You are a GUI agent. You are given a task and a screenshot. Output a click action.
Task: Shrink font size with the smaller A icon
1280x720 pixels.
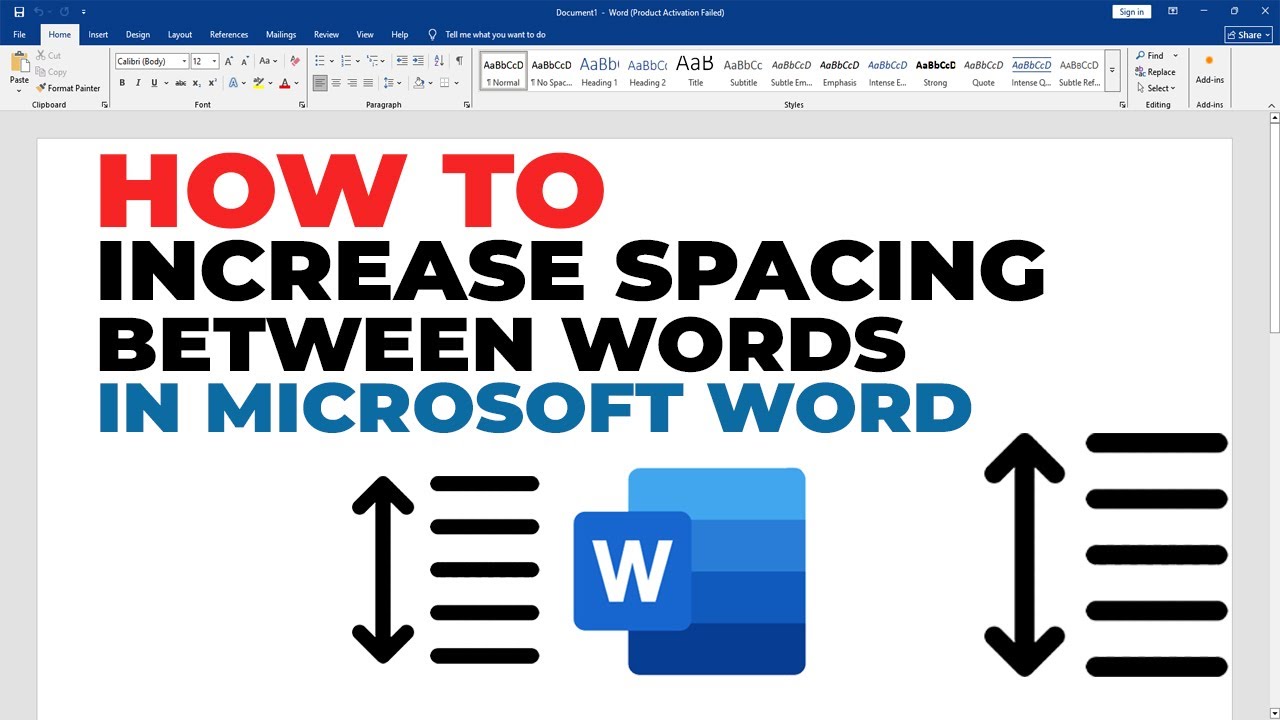point(245,61)
